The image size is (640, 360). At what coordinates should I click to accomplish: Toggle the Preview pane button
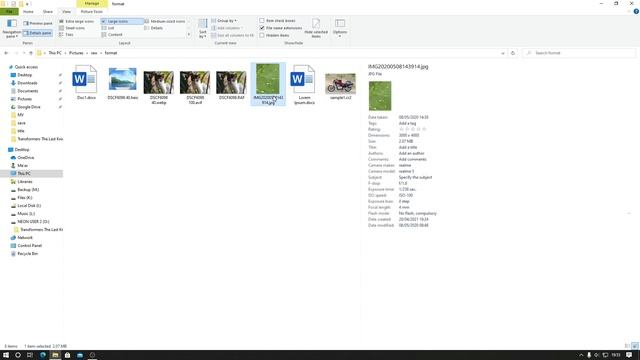[x=38, y=23]
